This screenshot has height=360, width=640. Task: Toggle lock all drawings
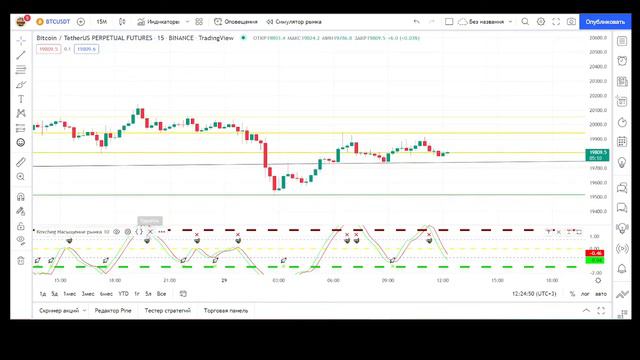(21, 226)
